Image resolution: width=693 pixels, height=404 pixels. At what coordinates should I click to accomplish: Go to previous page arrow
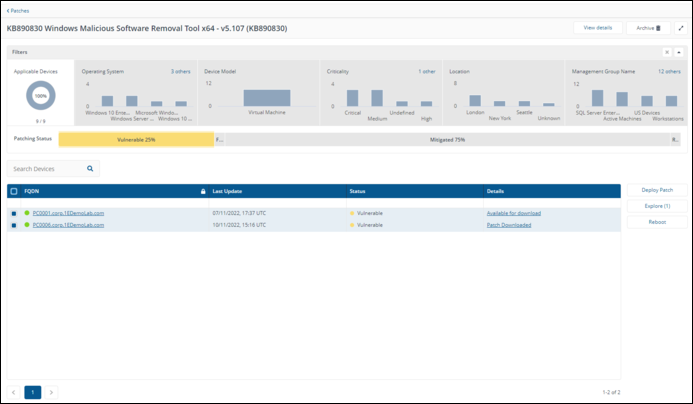14,392
